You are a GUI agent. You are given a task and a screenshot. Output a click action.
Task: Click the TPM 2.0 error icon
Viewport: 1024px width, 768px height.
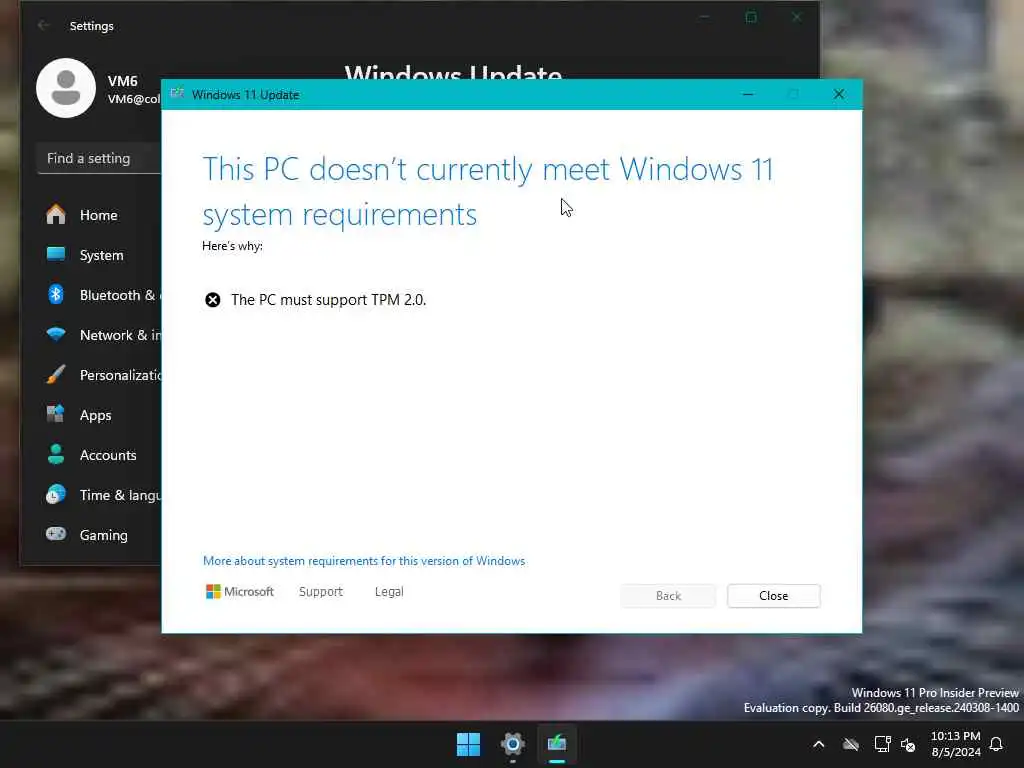pos(213,300)
